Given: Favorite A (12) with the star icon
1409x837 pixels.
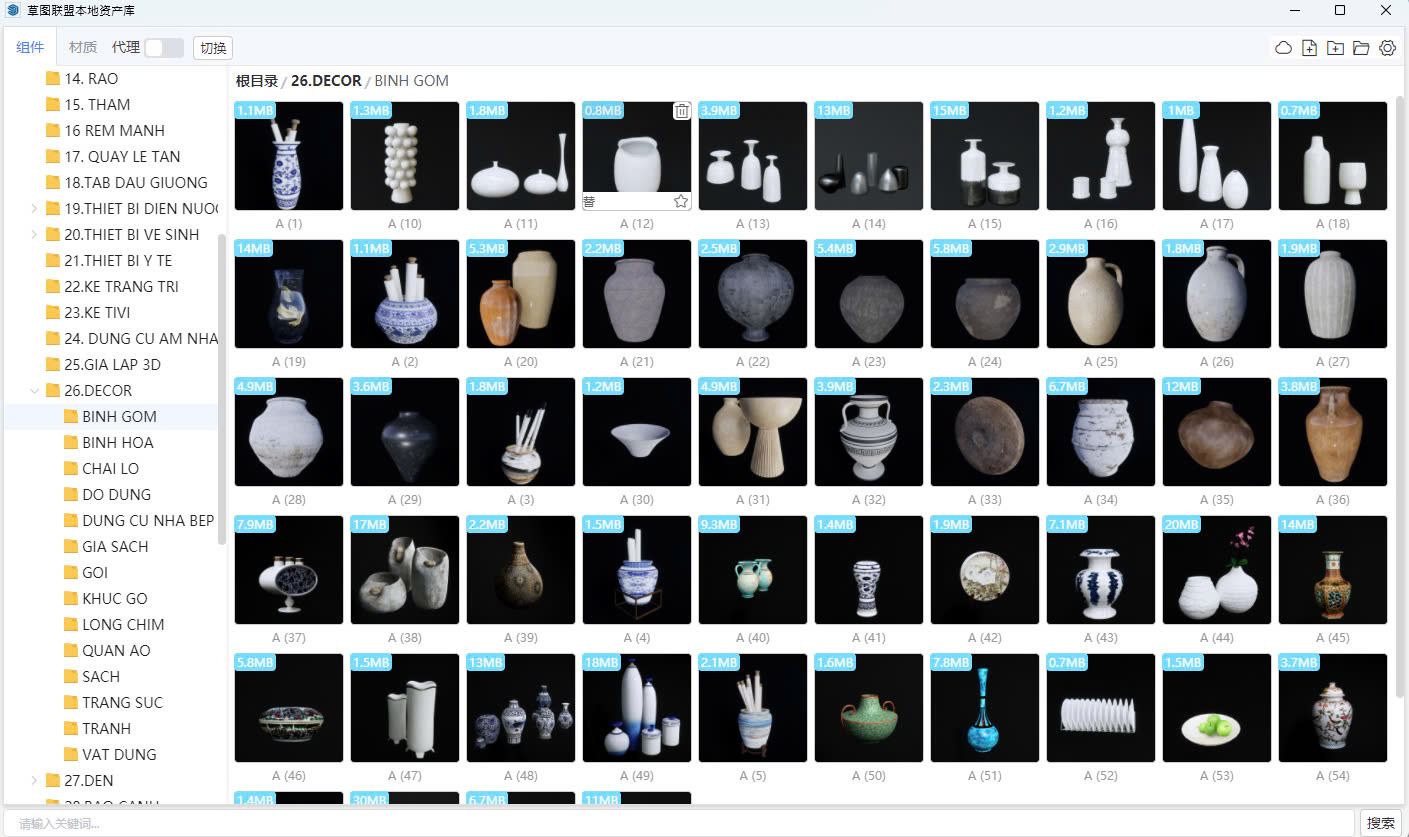Looking at the screenshot, I should tap(681, 201).
